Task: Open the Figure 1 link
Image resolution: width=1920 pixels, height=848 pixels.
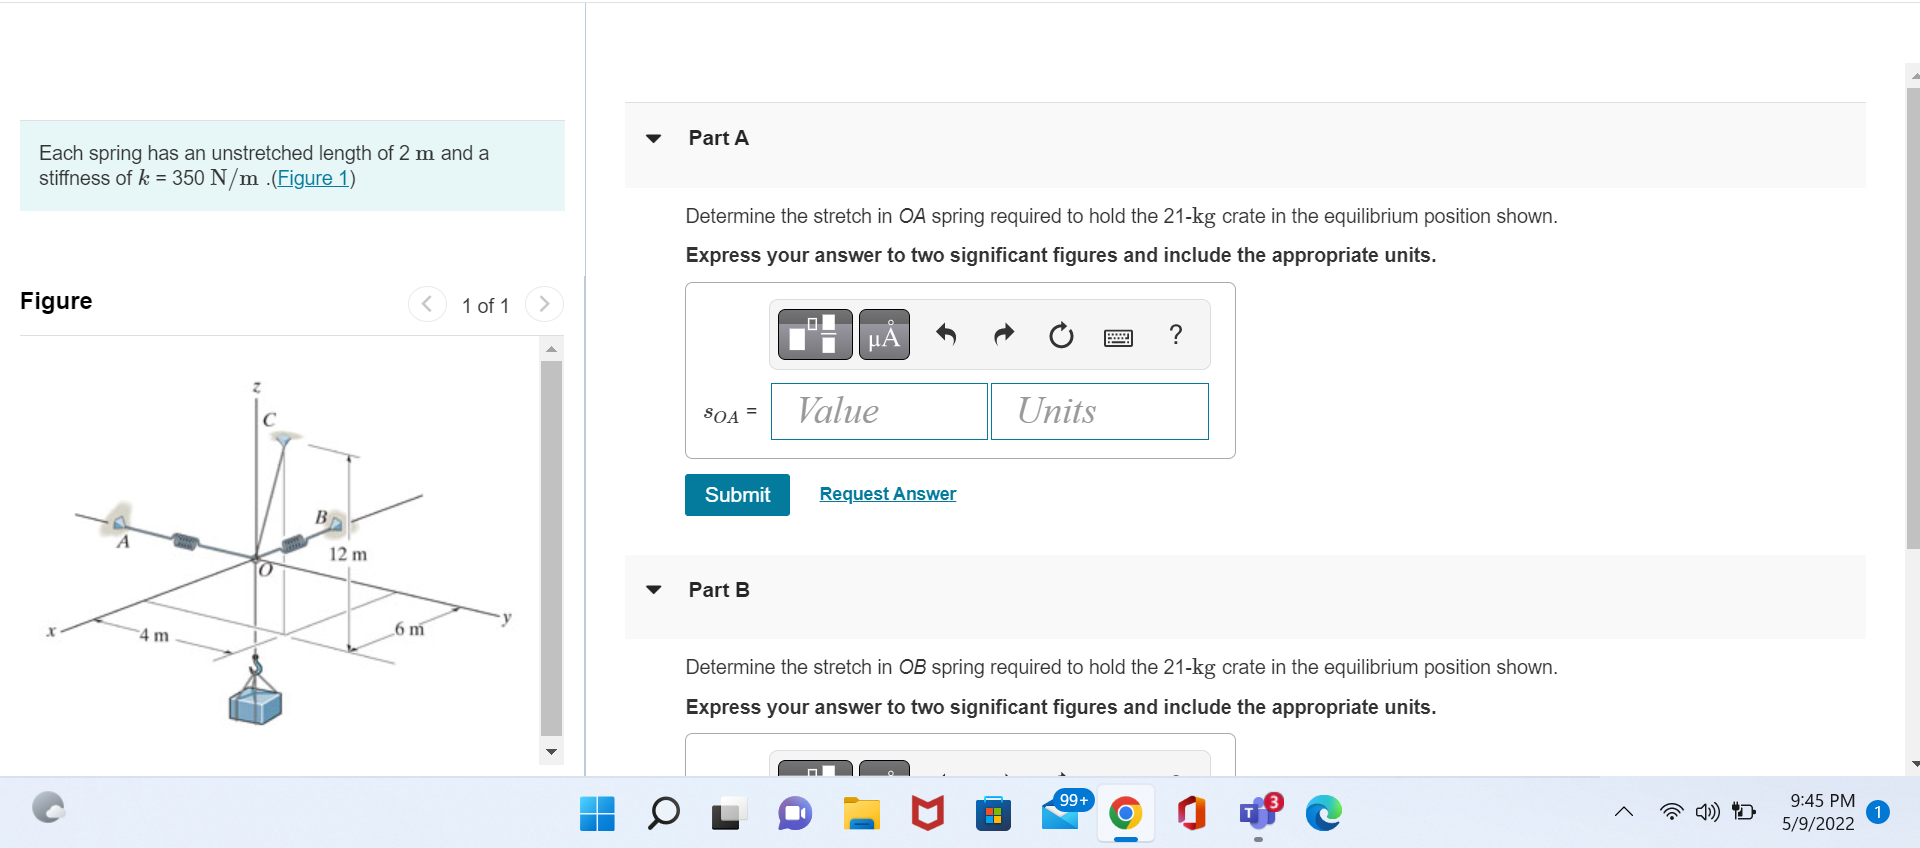Action: coord(312,178)
